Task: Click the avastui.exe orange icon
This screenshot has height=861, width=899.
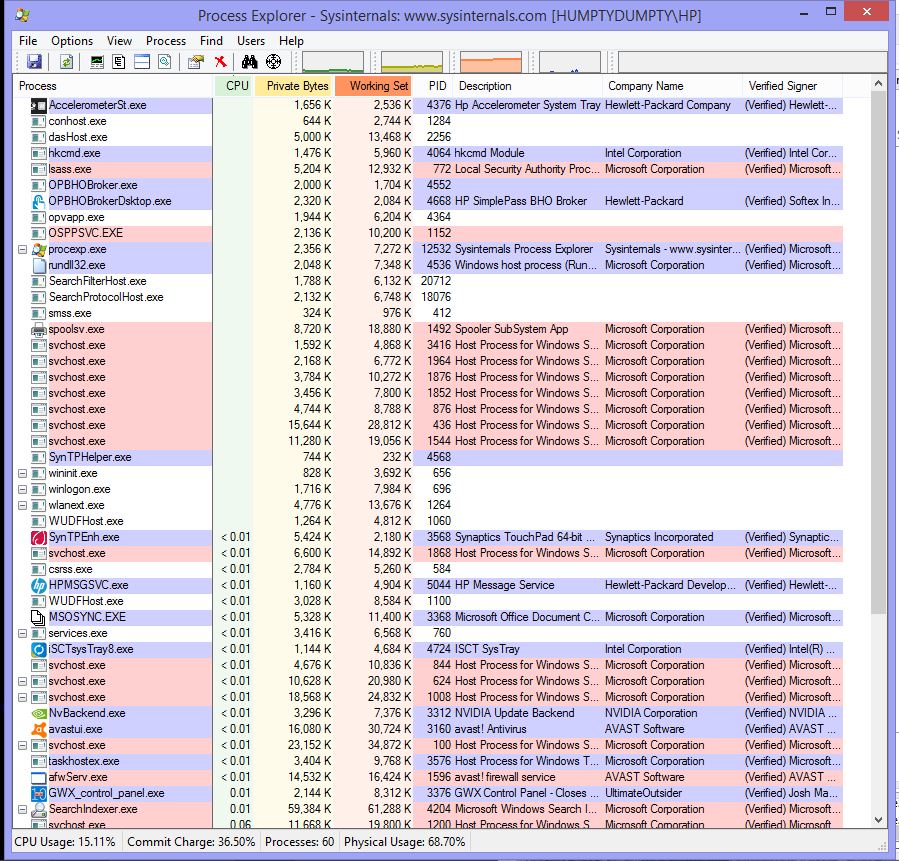Action: (38, 730)
